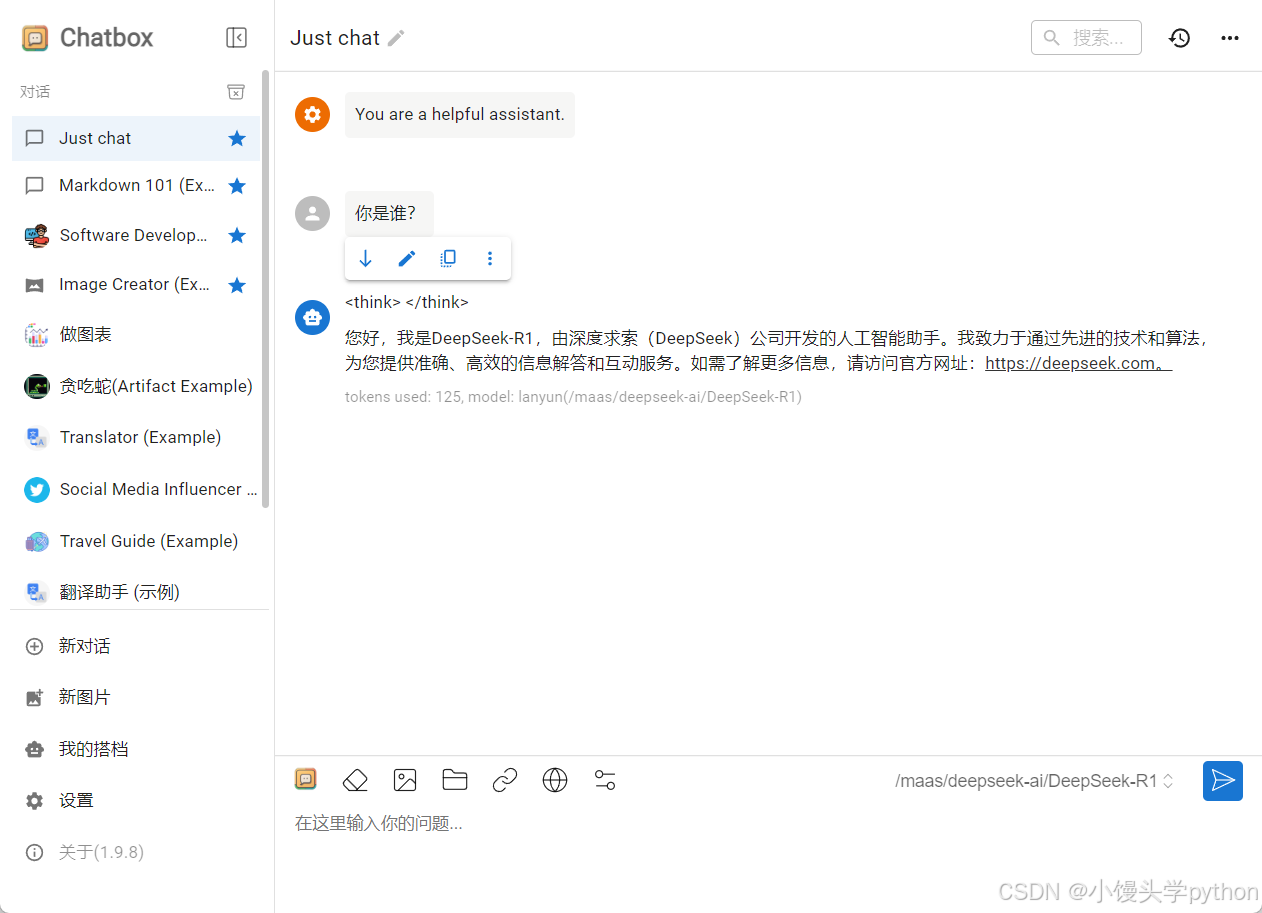
Task: Open conversation settings sliders icon
Action: [605, 780]
